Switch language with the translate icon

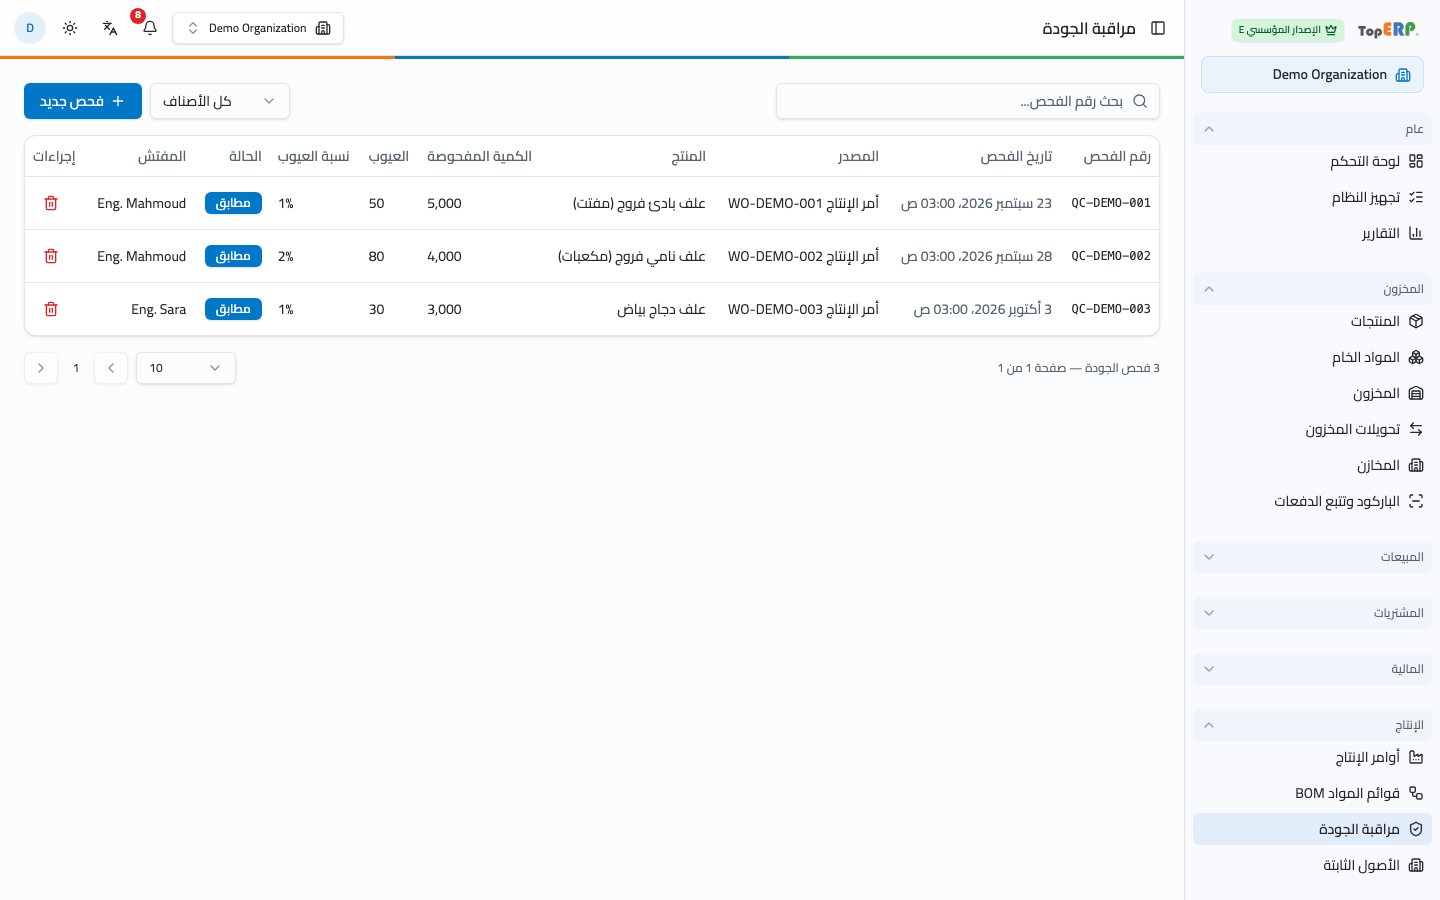(110, 28)
